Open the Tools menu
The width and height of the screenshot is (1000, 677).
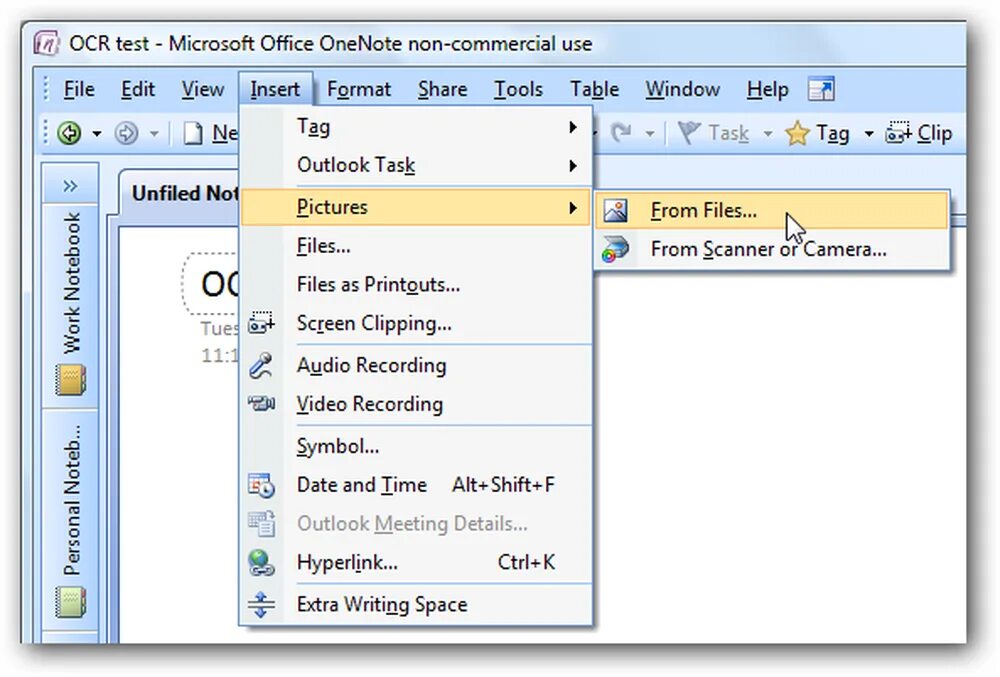[518, 89]
